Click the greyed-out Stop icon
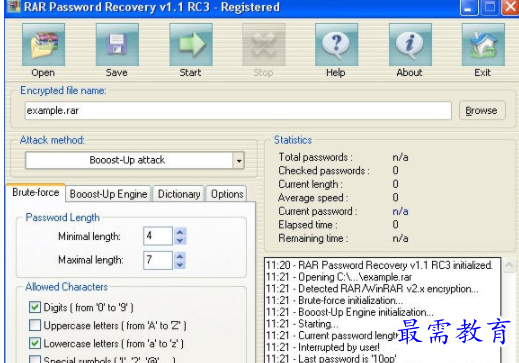Image resolution: width=519 pixels, height=363 pixels. pos(264,45)
